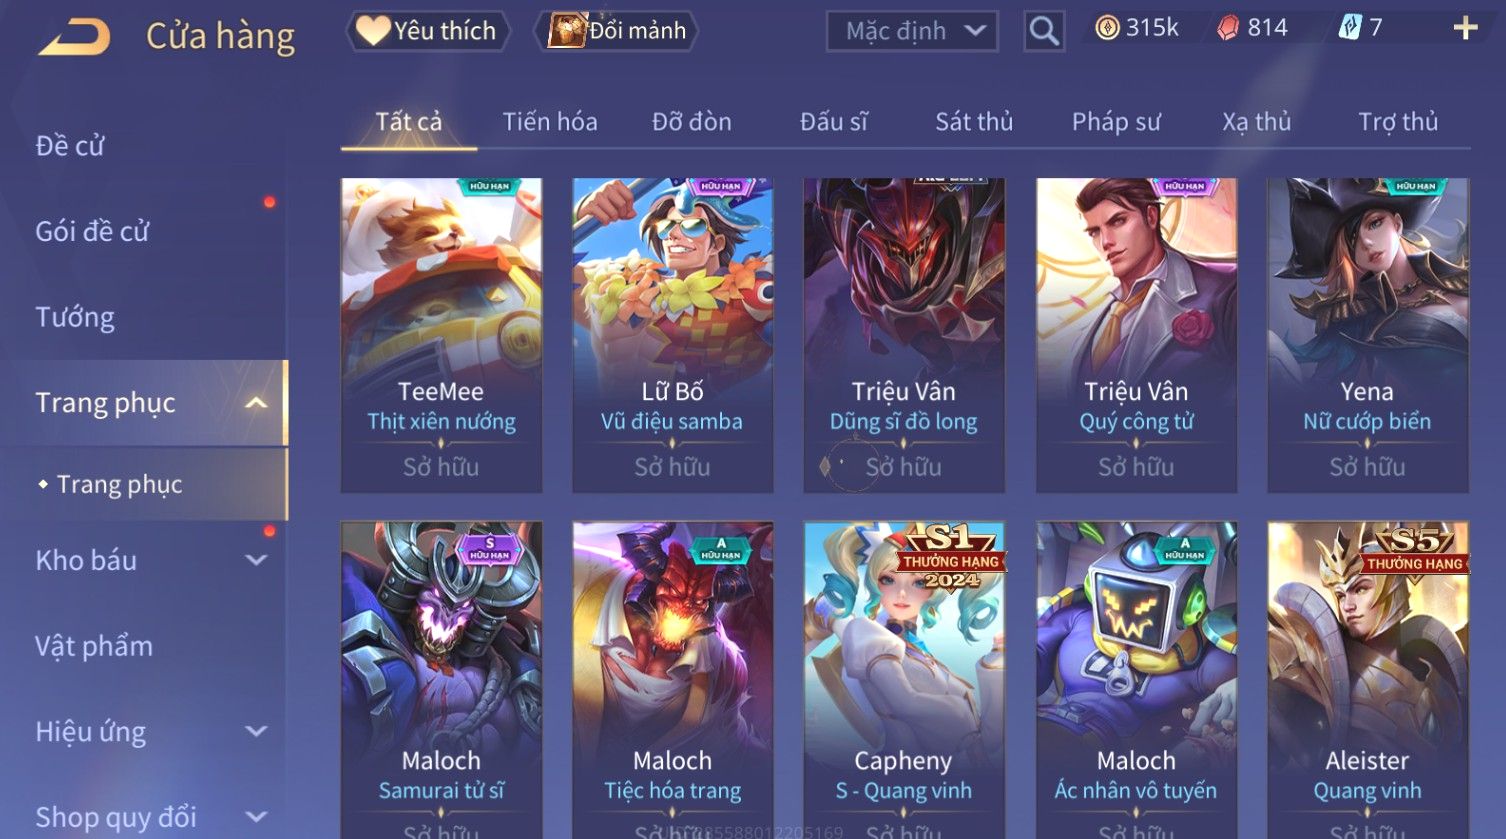The image size is (1506, 839).
Task: Open Gói đề cử in sidebar
Action: (92, 232)
